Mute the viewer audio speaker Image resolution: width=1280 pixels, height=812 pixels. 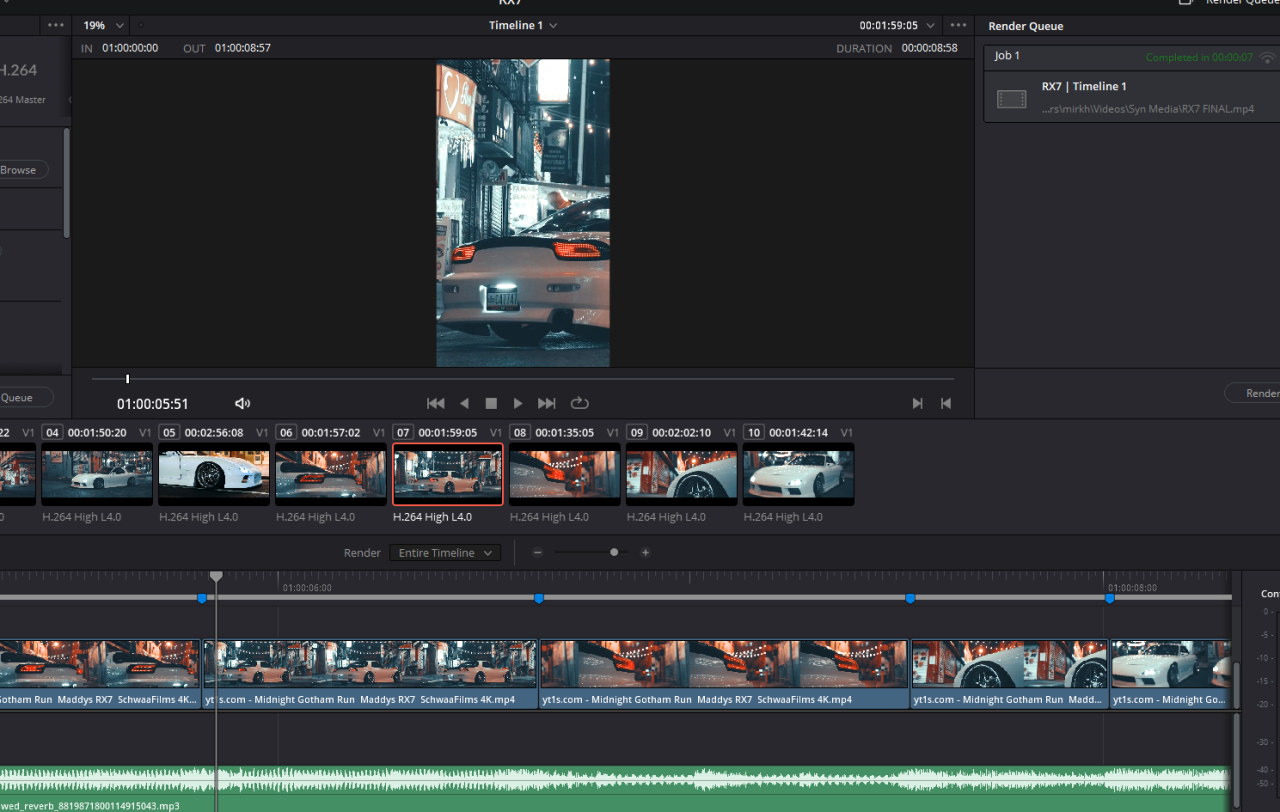[x=242, y=403]
